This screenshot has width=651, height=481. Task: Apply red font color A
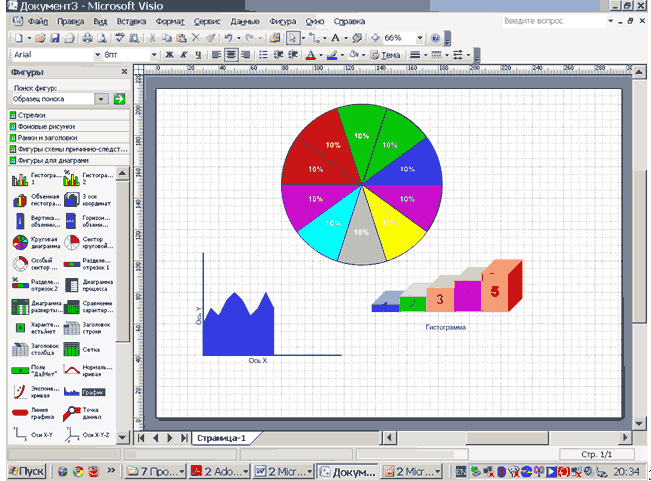click(310, 55)
